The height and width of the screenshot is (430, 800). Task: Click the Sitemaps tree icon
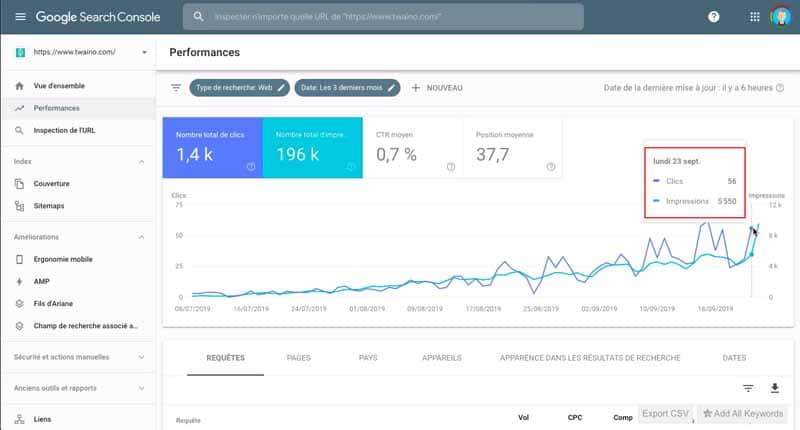coord(19,206)
